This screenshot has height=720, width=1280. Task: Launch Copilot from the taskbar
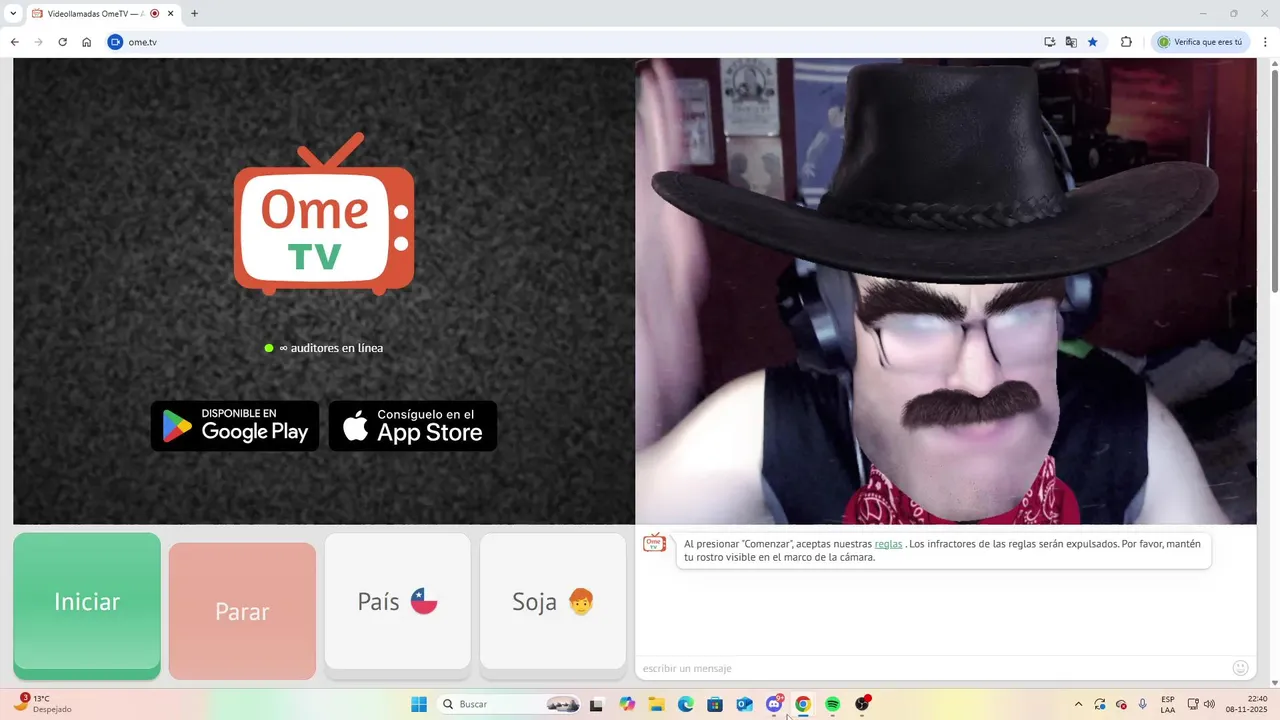(x=627, y=704)
